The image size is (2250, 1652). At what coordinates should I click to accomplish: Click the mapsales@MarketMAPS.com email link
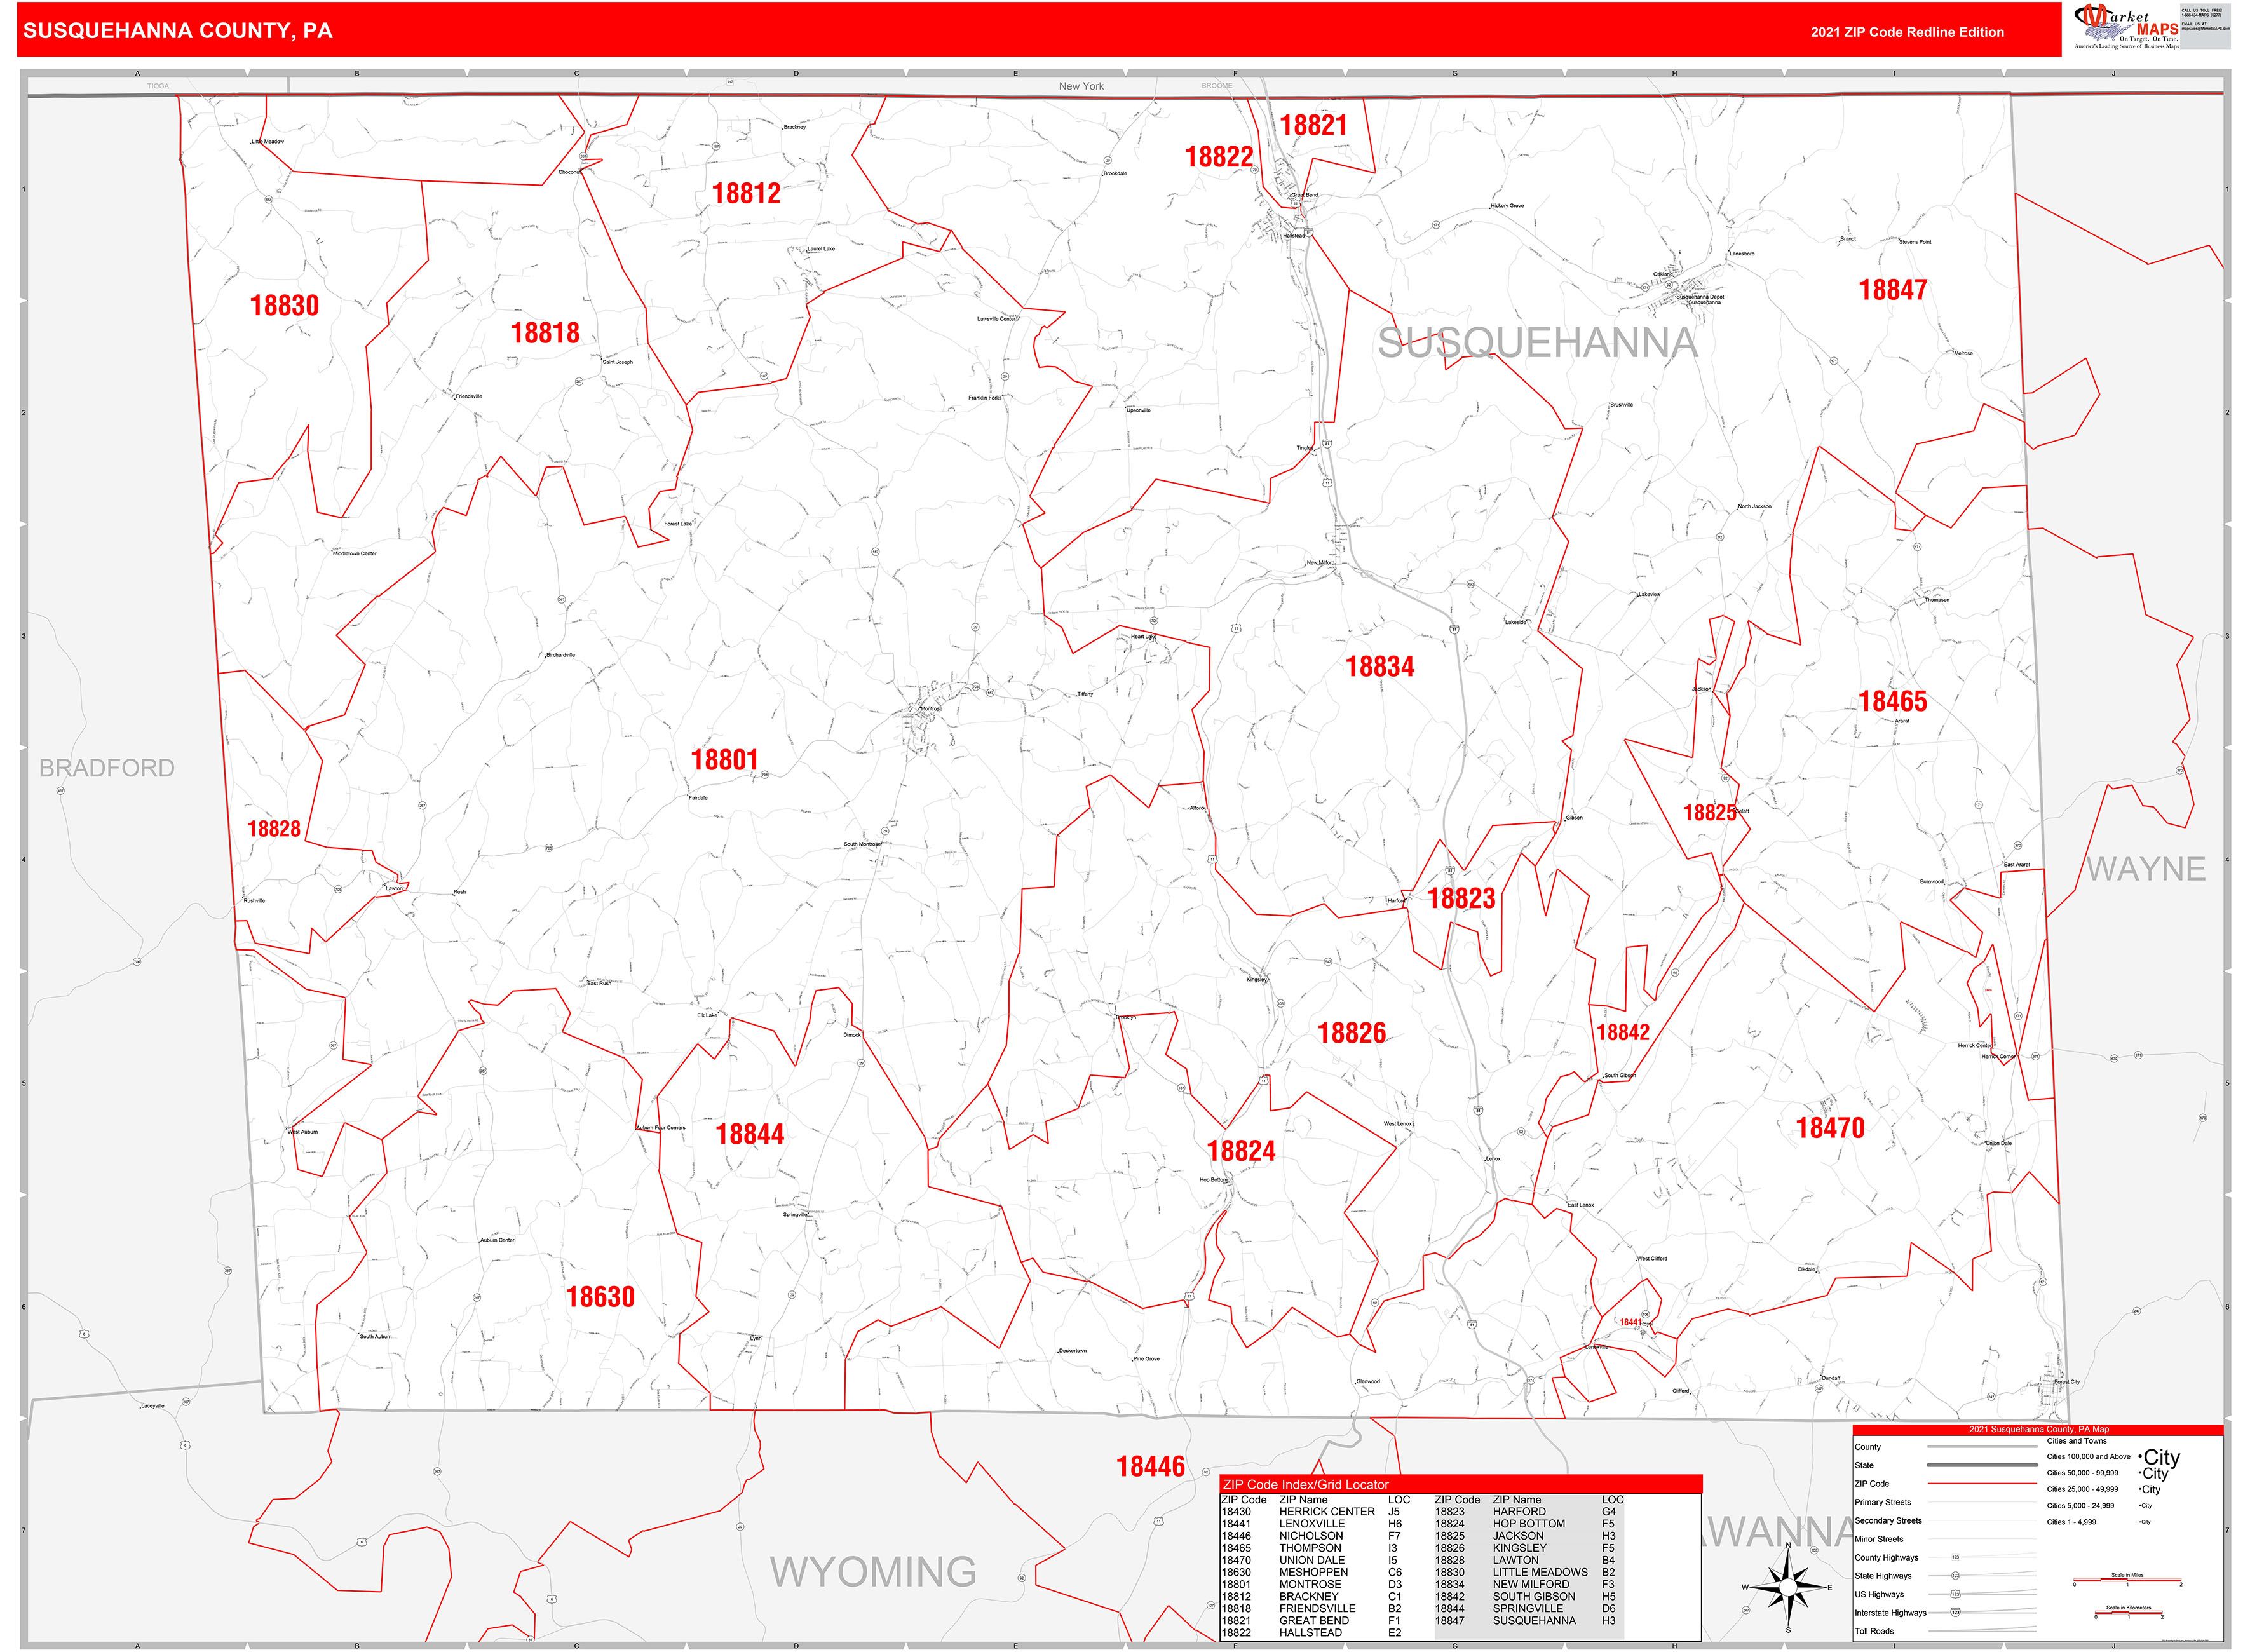tap(2206, 28)
